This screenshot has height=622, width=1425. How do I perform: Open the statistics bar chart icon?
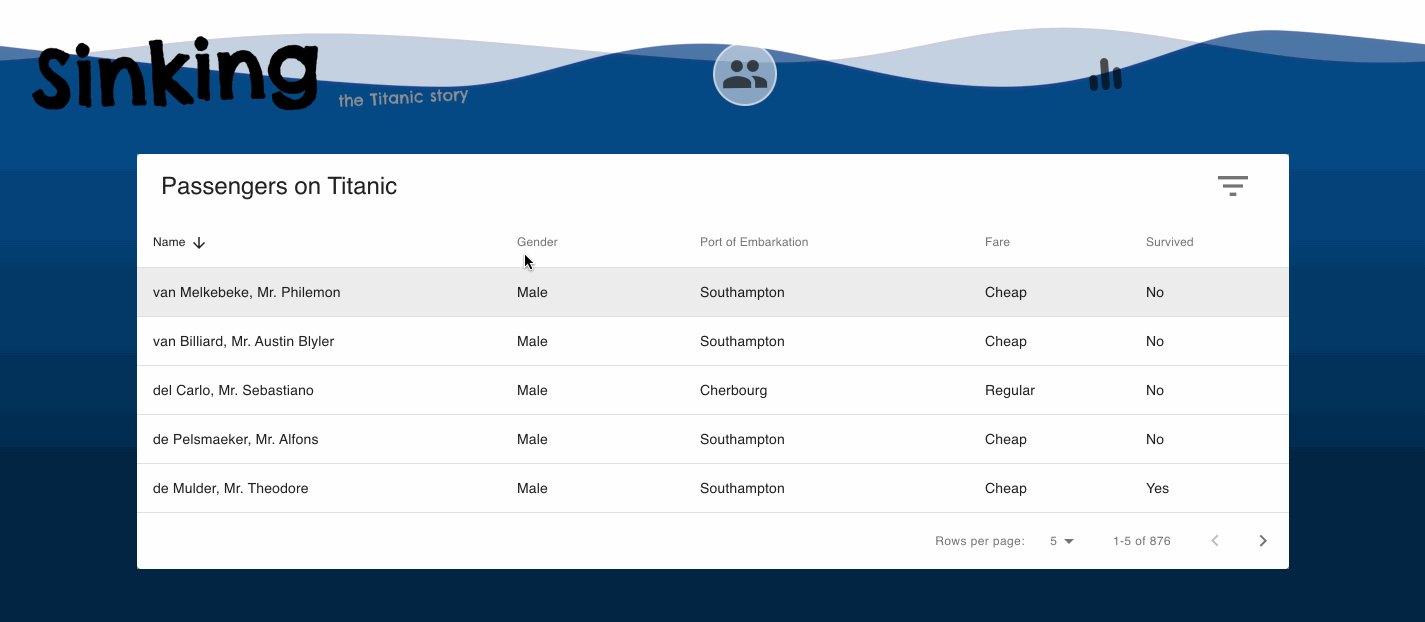coord(1105,75)
